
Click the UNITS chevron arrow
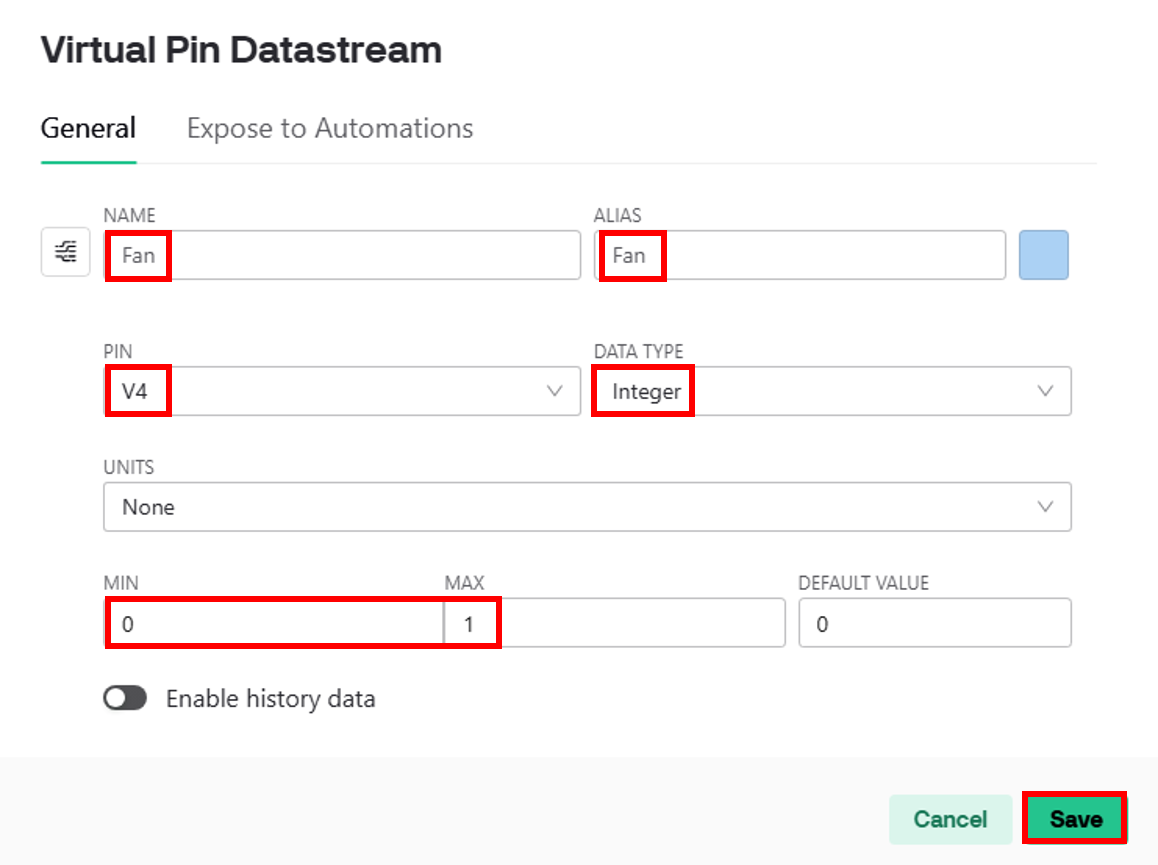click(x=1045, y=507)
